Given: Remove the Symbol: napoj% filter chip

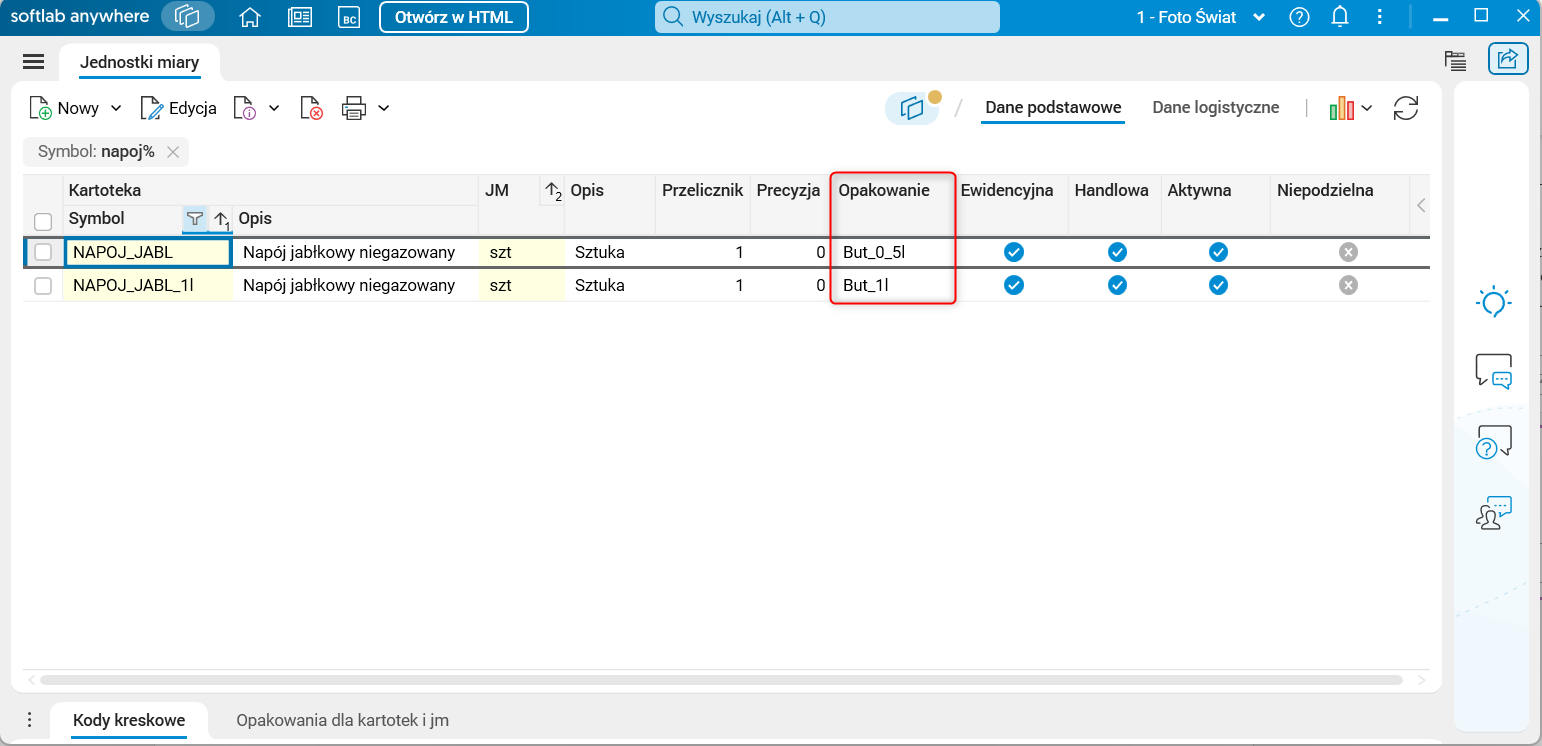Looking at the screenshot, I should [173, 152].
